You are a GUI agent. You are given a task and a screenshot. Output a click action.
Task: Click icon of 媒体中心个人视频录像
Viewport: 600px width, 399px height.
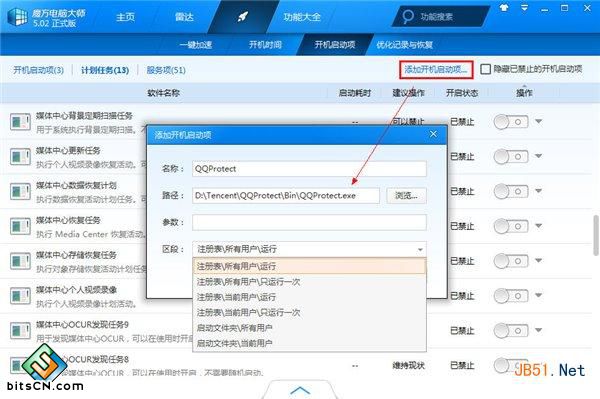20,296
